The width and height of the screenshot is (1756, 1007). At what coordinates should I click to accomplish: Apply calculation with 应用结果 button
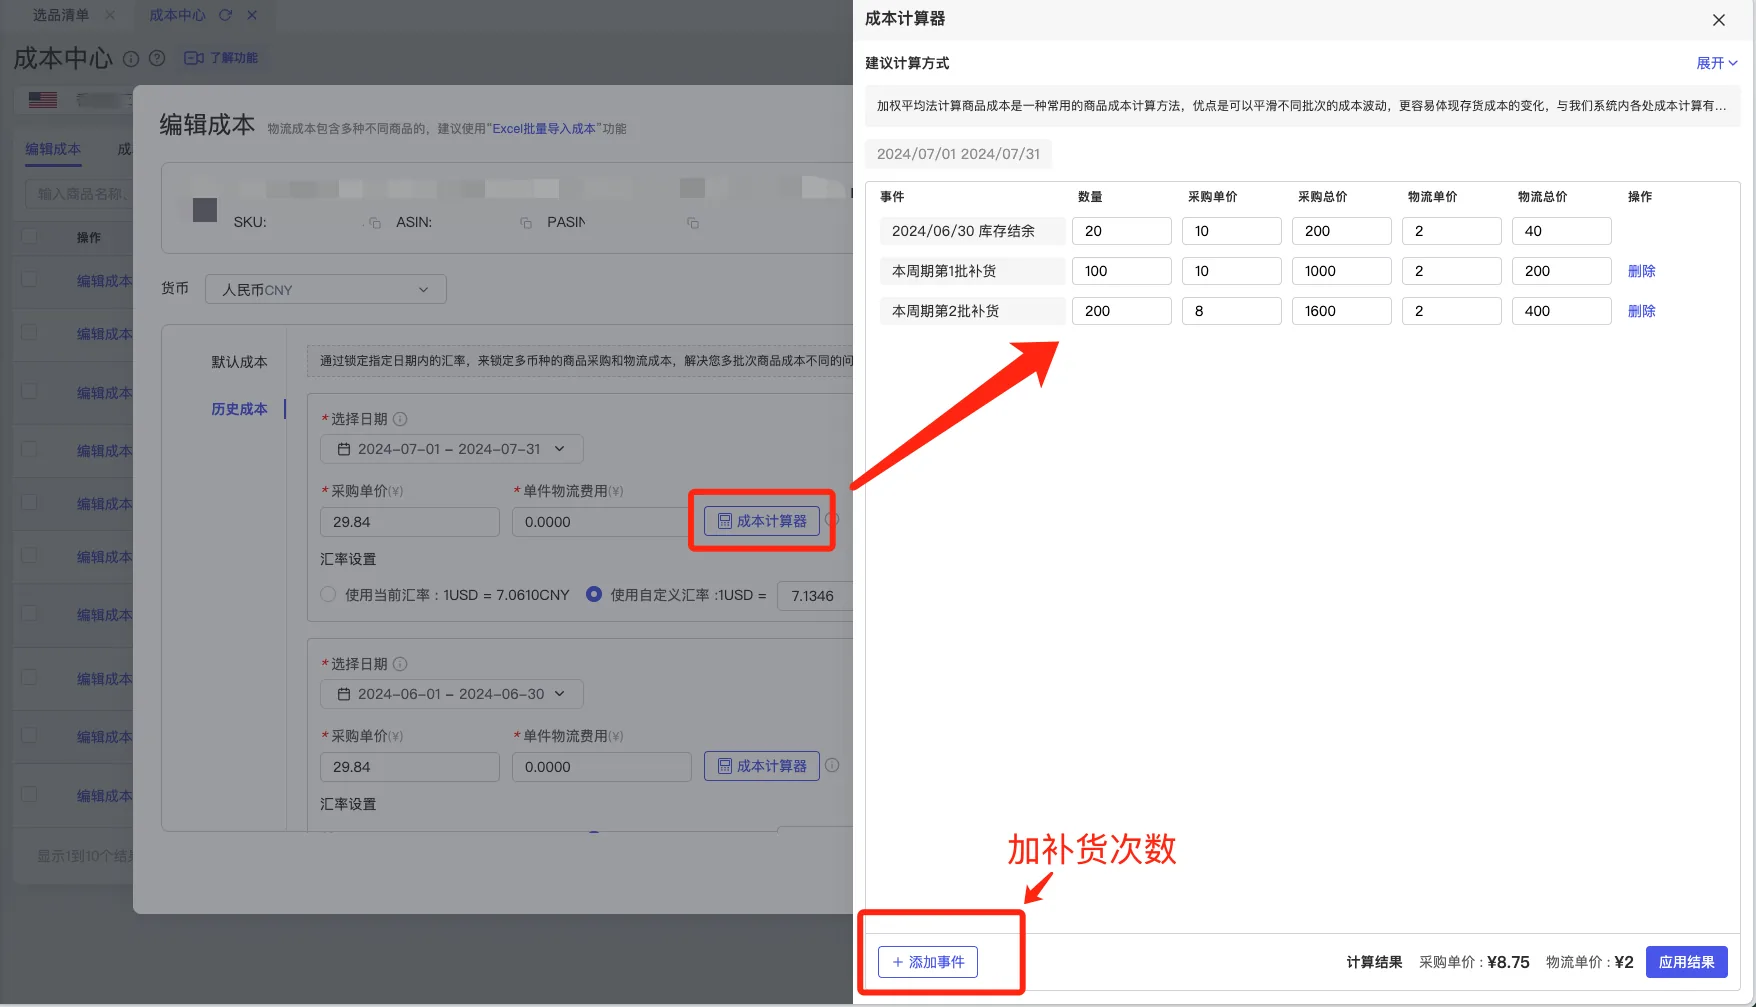(1686, 962)
